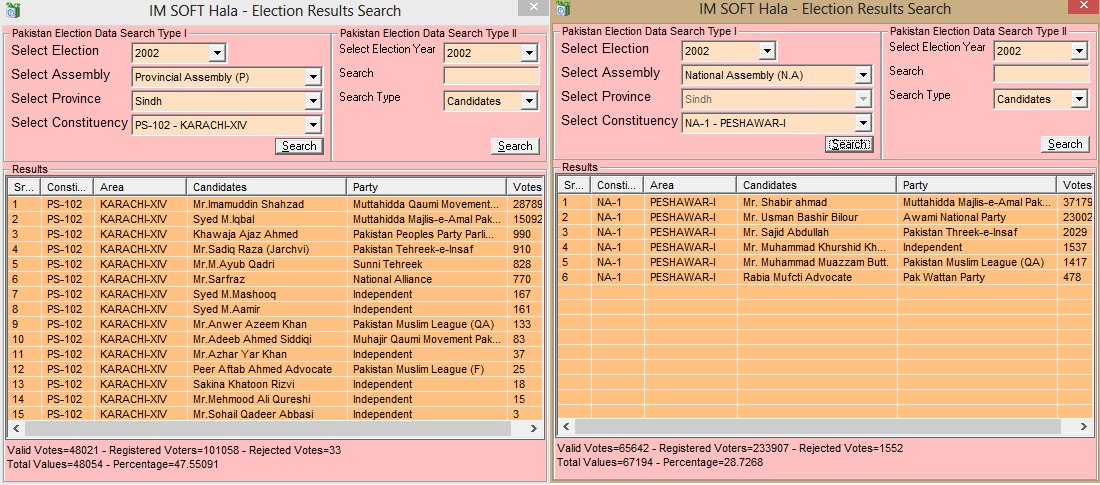Viewport: 1100px width, 485px height.
Task: Click left arrow of left results scrollbar
Action: tap(17, 428)
